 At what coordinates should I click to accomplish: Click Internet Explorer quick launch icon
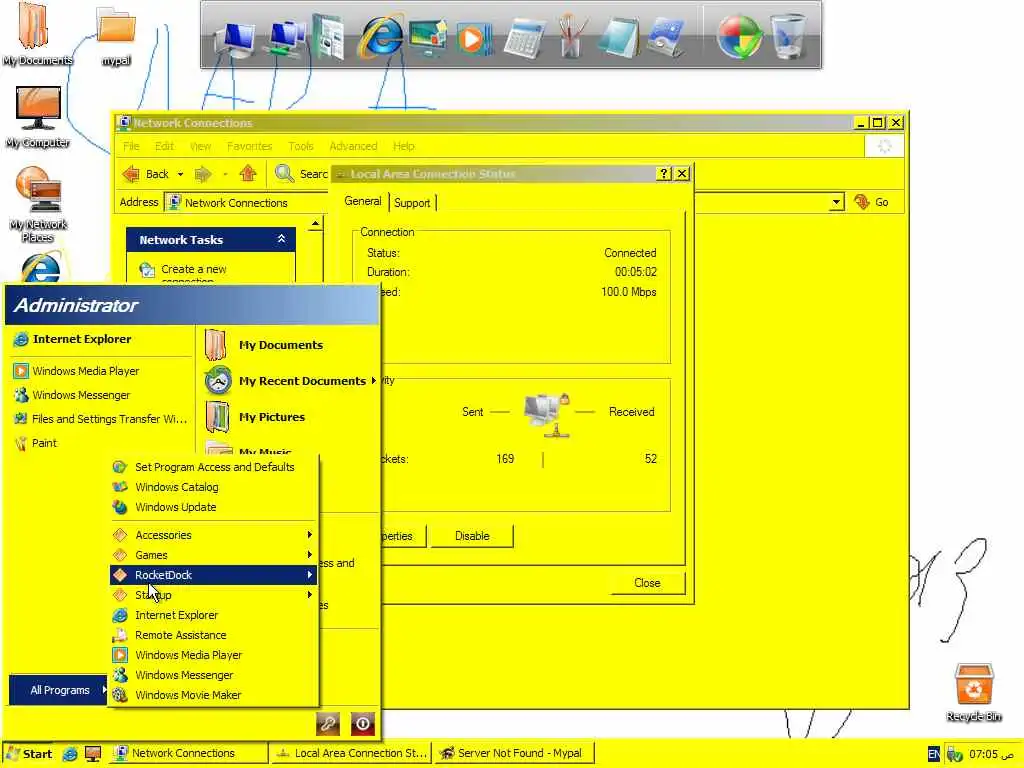pyautogui.click(x=70, y=754)
